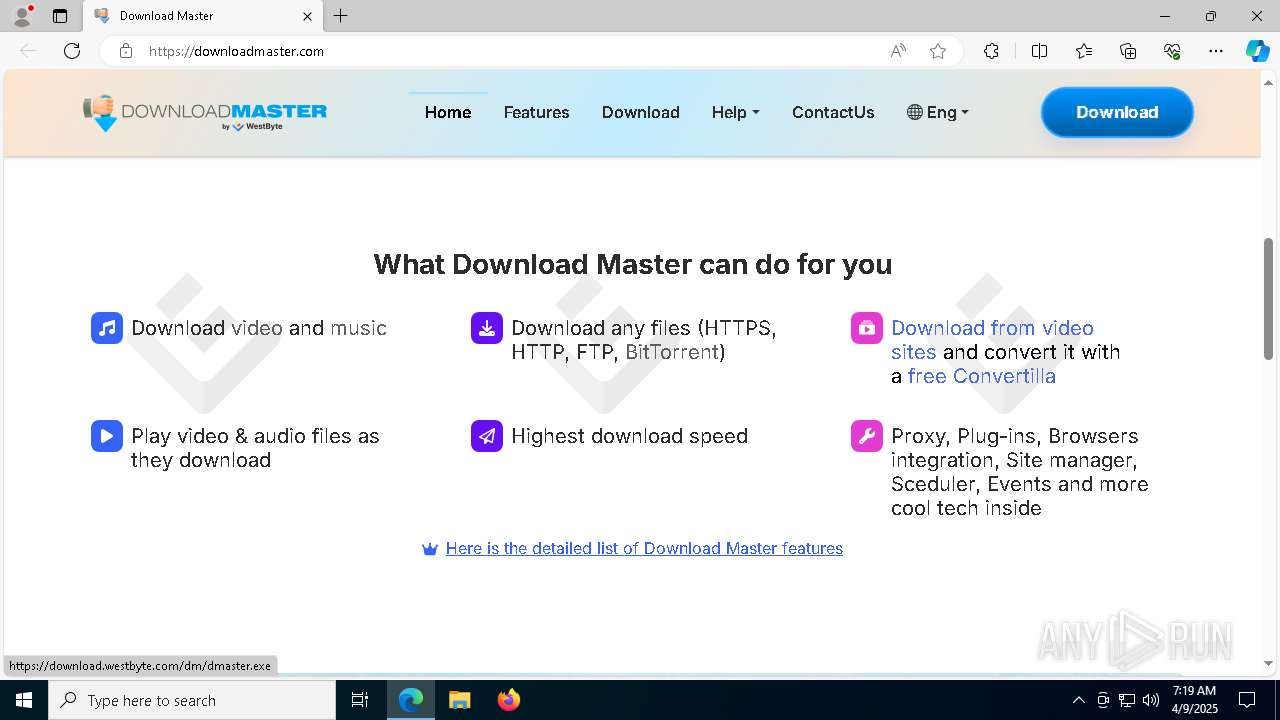Click the page vertical scrollbar thumb
Image resolution: width=1280 pixels, height=720 pixels.
(x=1268, y=298)
